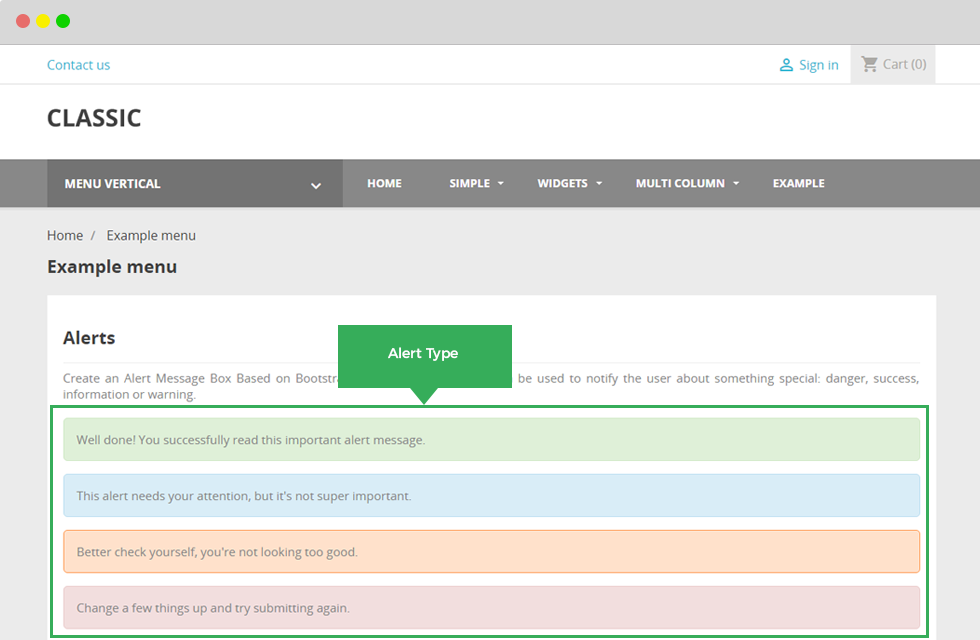Screen dimensions: 980x640
Task: Click the green success alert message
Action: coord(491,440)
